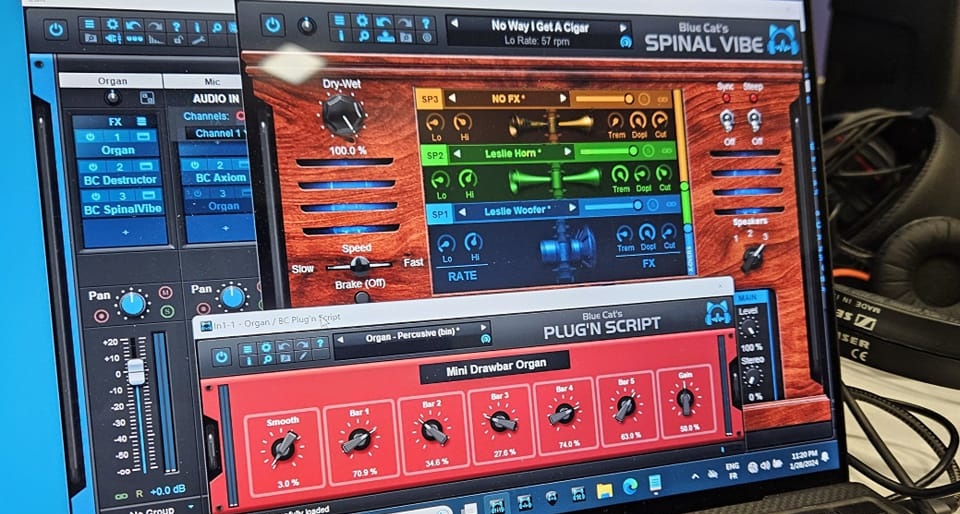Open Plug'n Script gear settings icon

coord(266,348)
